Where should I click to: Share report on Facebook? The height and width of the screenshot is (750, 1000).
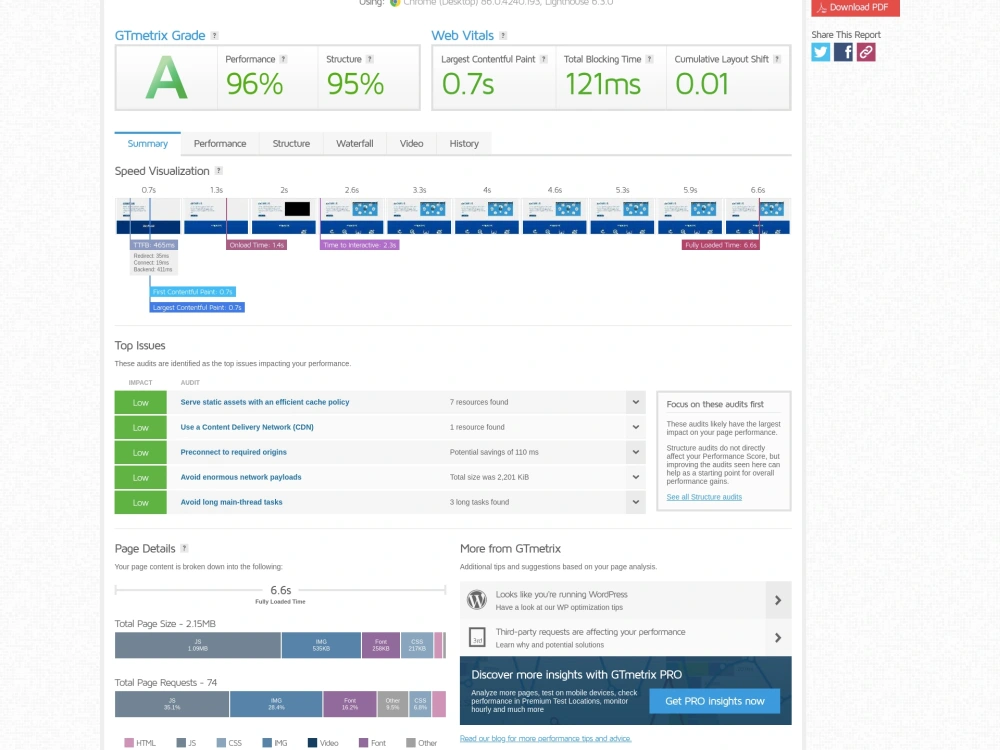[843, 52]
